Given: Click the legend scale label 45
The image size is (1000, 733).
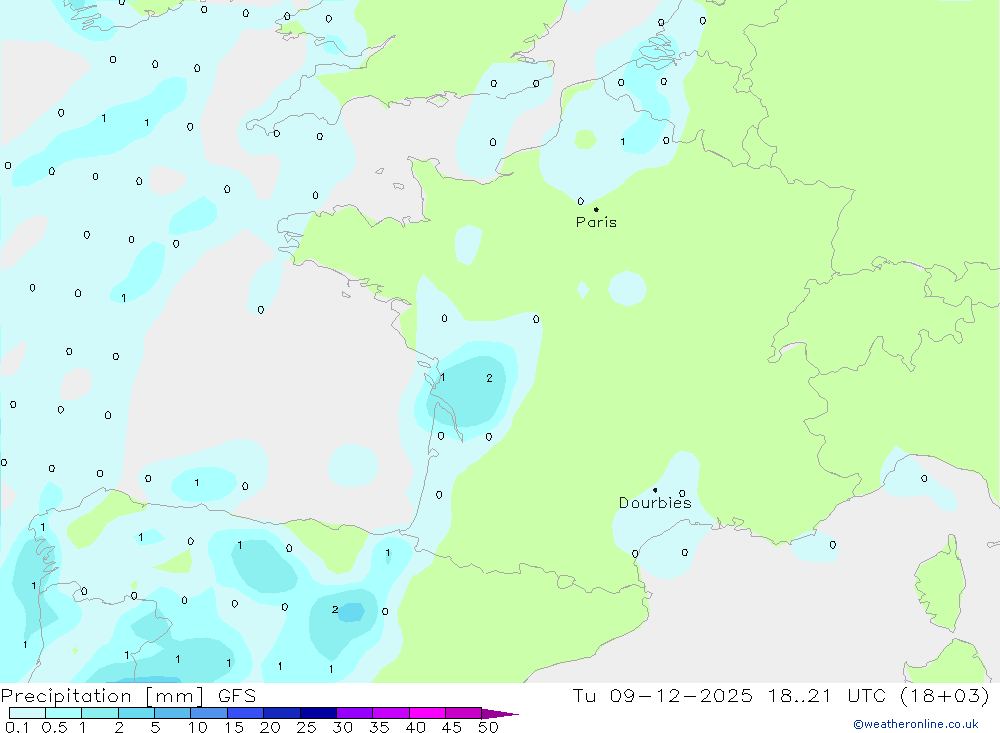Looking at the screenshot, I should tap(452, 727).
